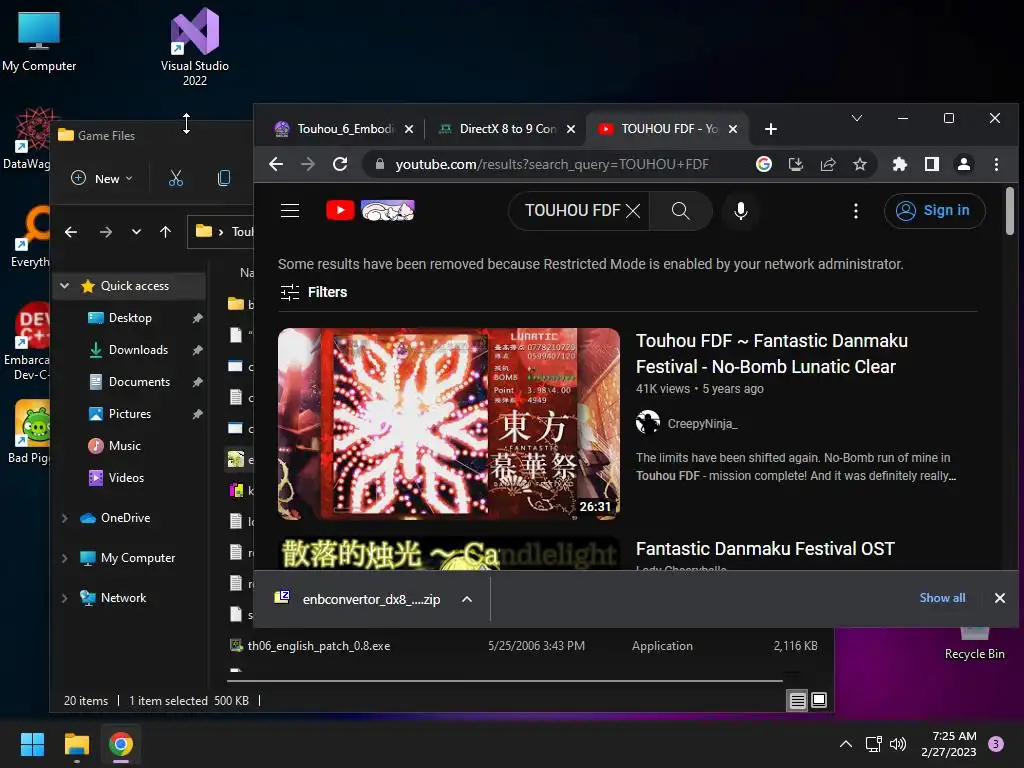Expand the enbconvertor download options caret
This screenshot has width=1024, height=768.
[x=466, y=599]
